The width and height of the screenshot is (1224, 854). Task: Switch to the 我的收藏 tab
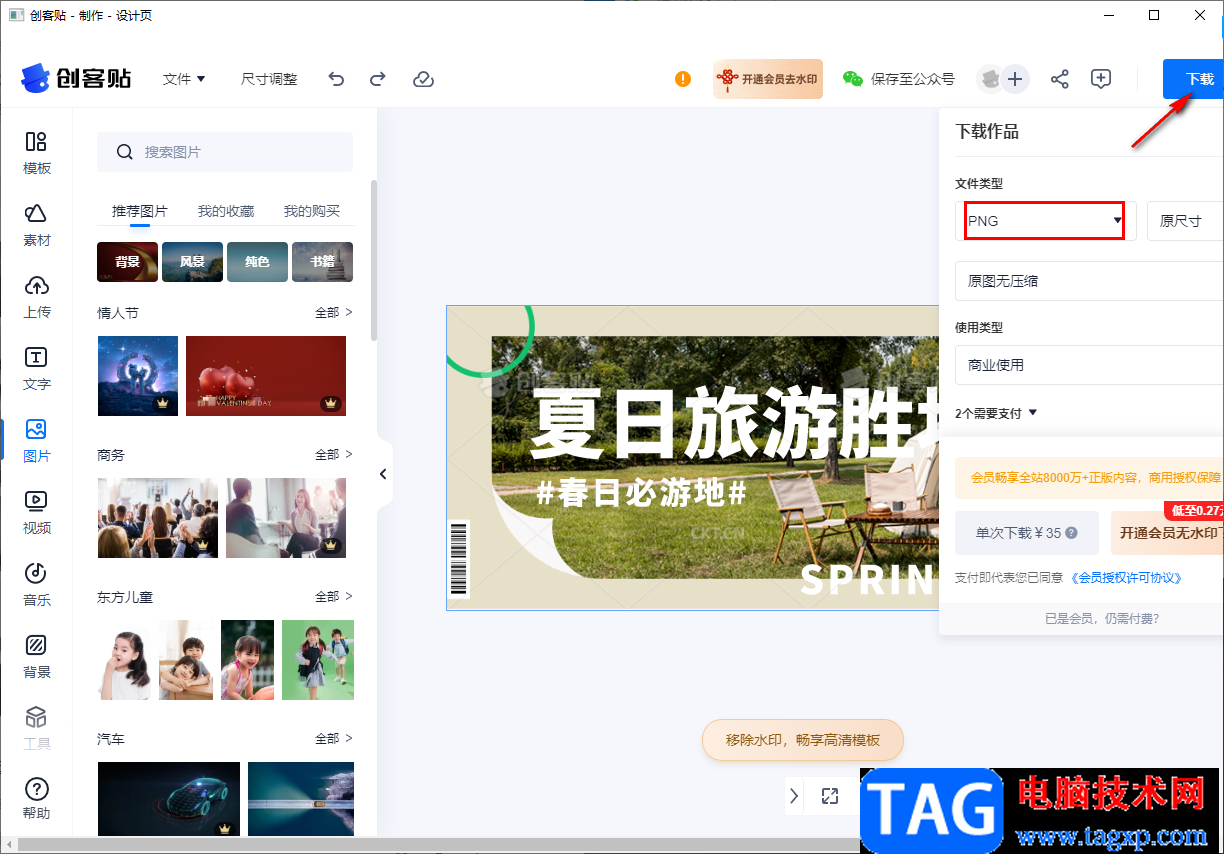[226, 211]
